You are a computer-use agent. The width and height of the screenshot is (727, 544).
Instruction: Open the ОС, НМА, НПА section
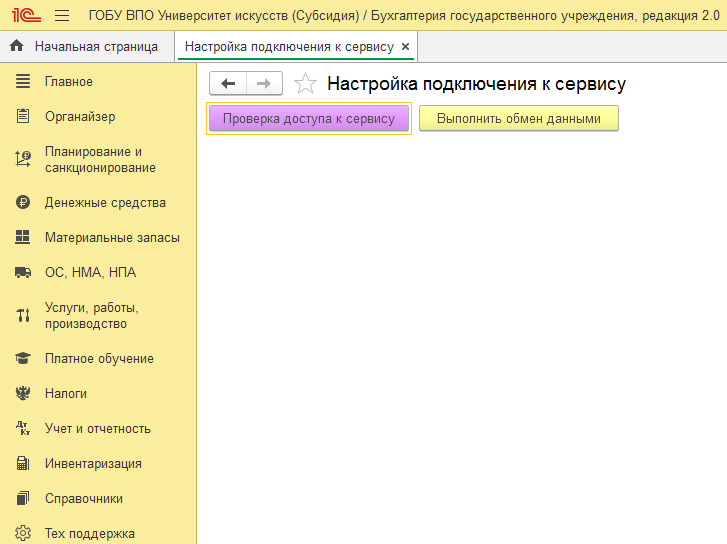click(x=90, y=273)
